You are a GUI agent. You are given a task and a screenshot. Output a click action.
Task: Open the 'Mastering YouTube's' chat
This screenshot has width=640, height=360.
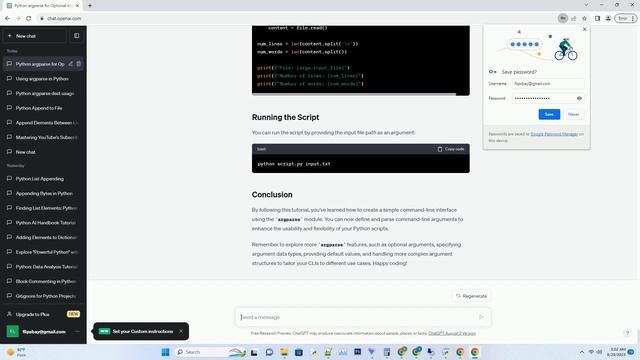click(43, 138)
